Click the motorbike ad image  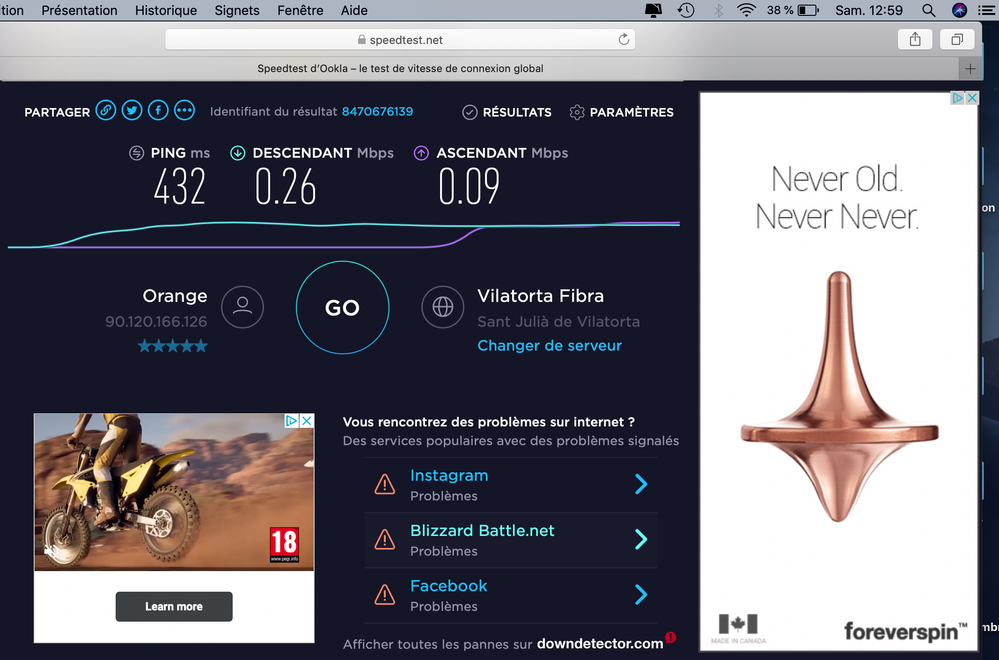coord(174,492)
